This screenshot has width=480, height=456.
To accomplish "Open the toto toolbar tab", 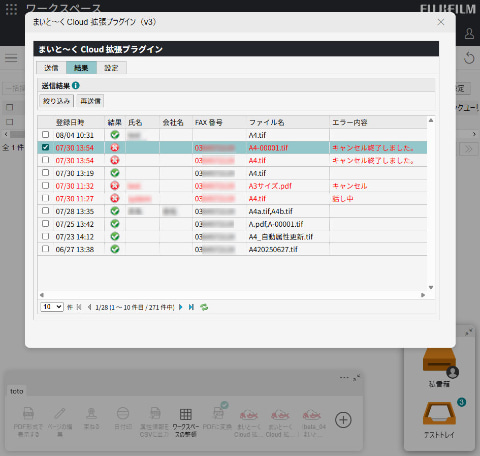I will coord(17,391).
